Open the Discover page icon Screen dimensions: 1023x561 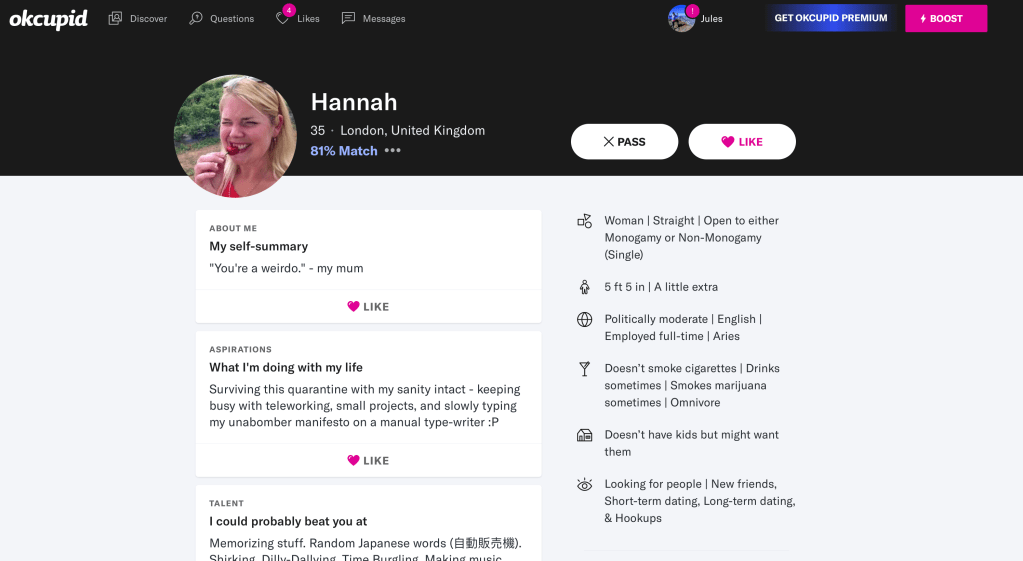coord(115,18)
